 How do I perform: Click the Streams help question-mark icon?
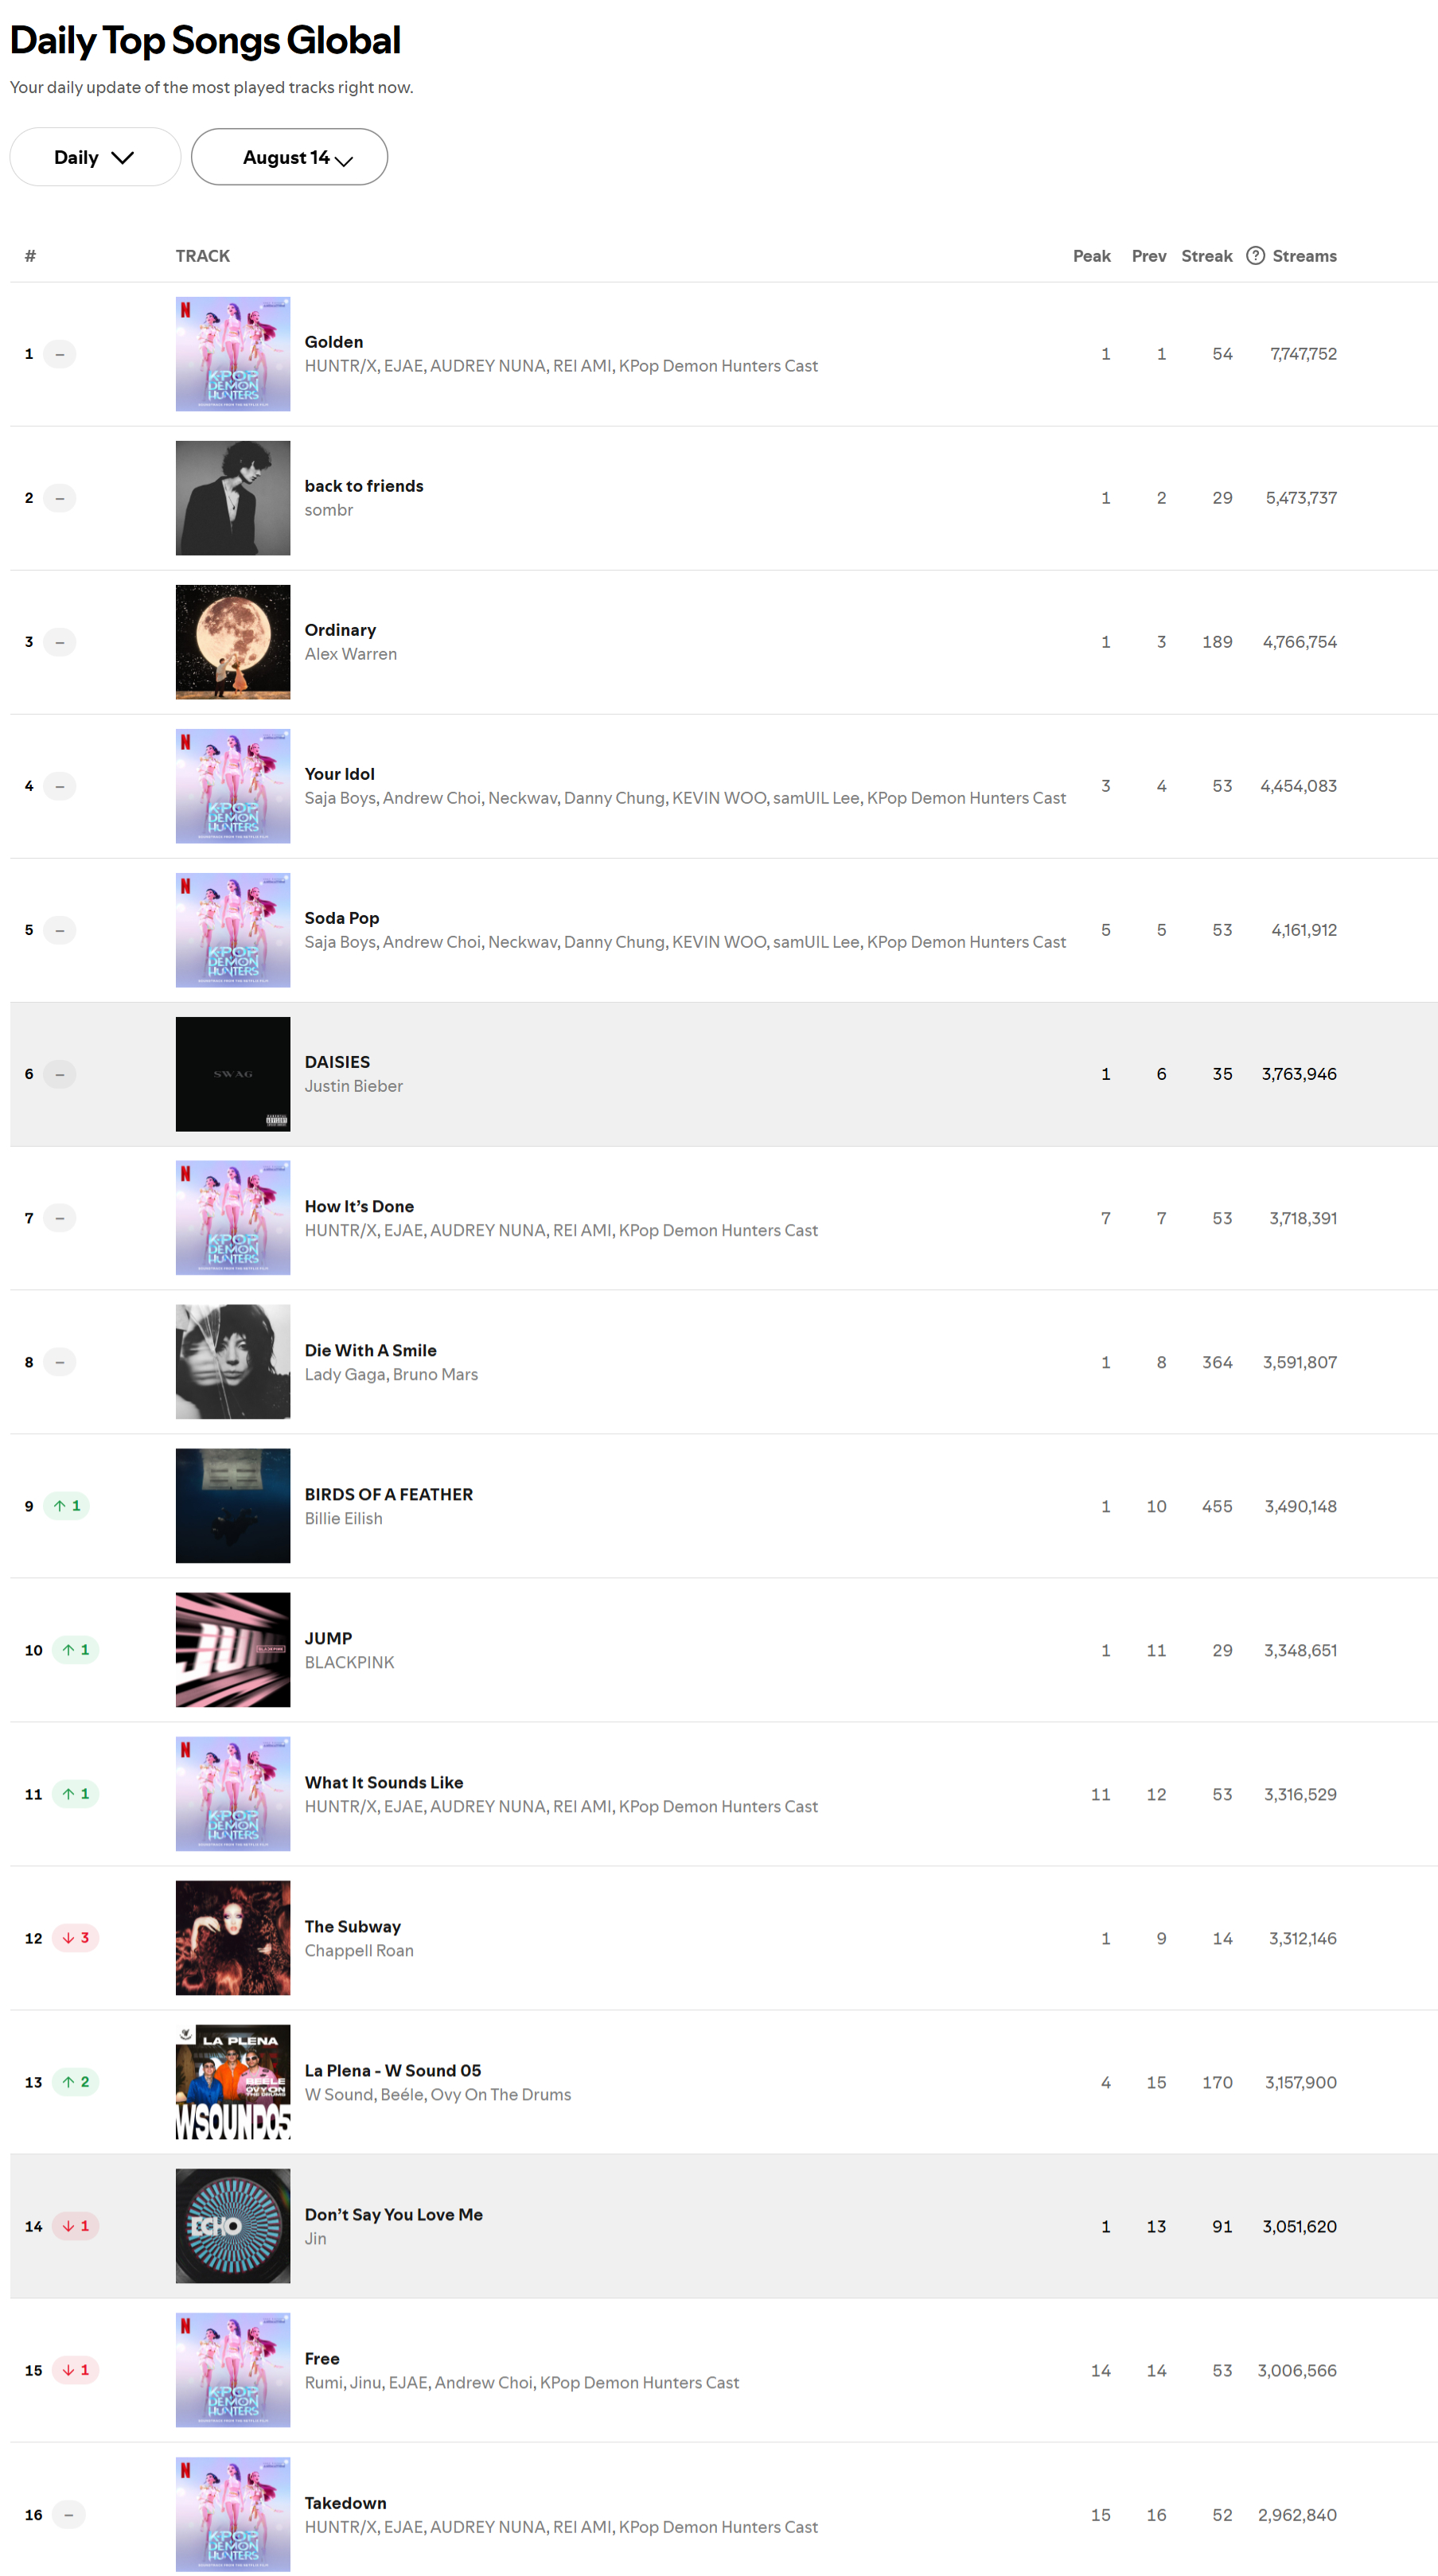1255,256
